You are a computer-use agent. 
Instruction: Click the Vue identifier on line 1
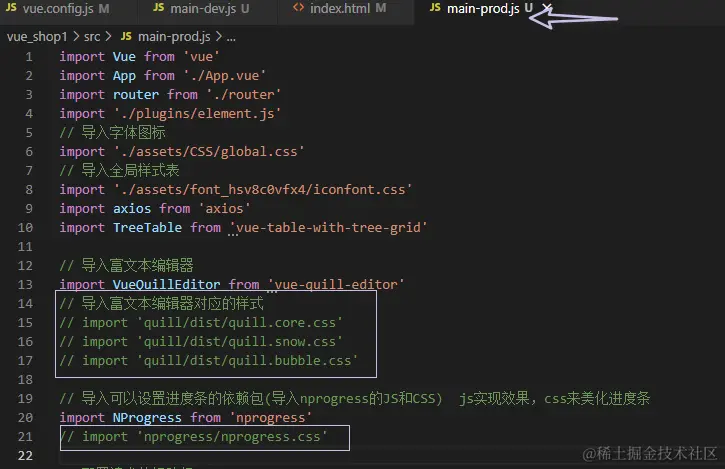click(124, 56)
